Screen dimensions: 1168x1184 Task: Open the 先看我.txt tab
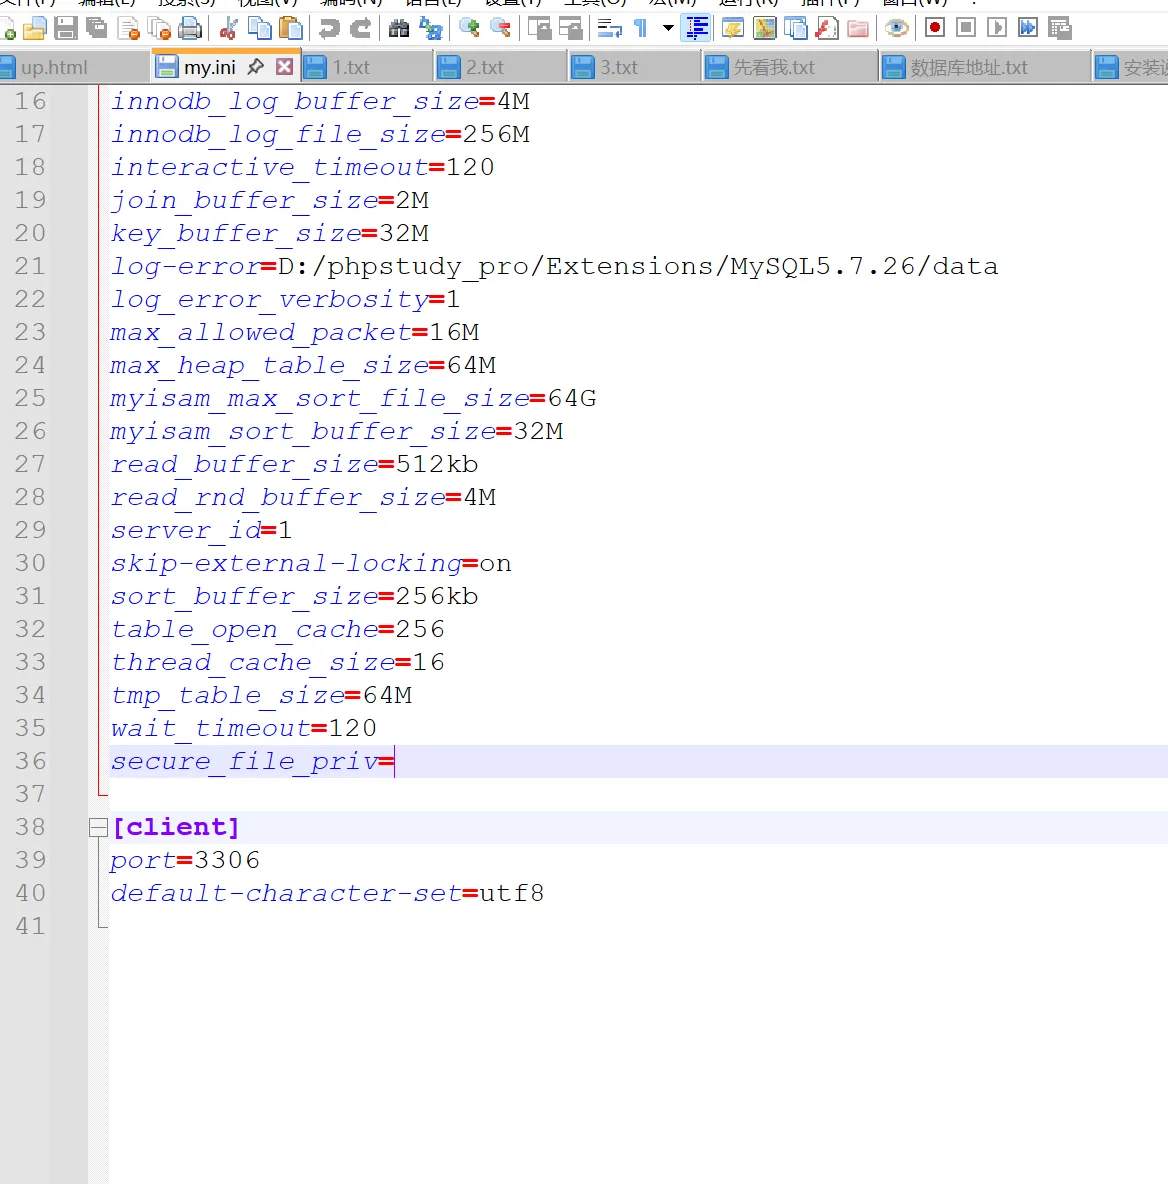[x=773, y=68]
